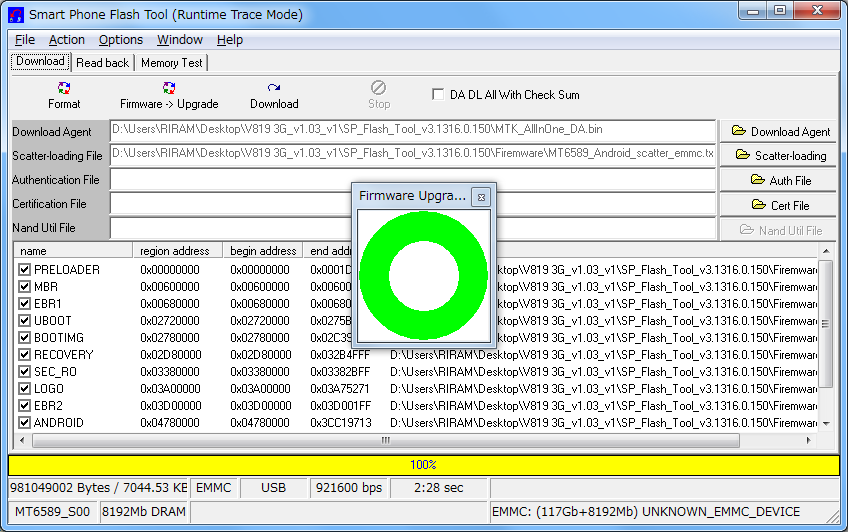The height and width of the screenshot is (532, 848).
Task: Open the File menu
Action: point(25,39)
